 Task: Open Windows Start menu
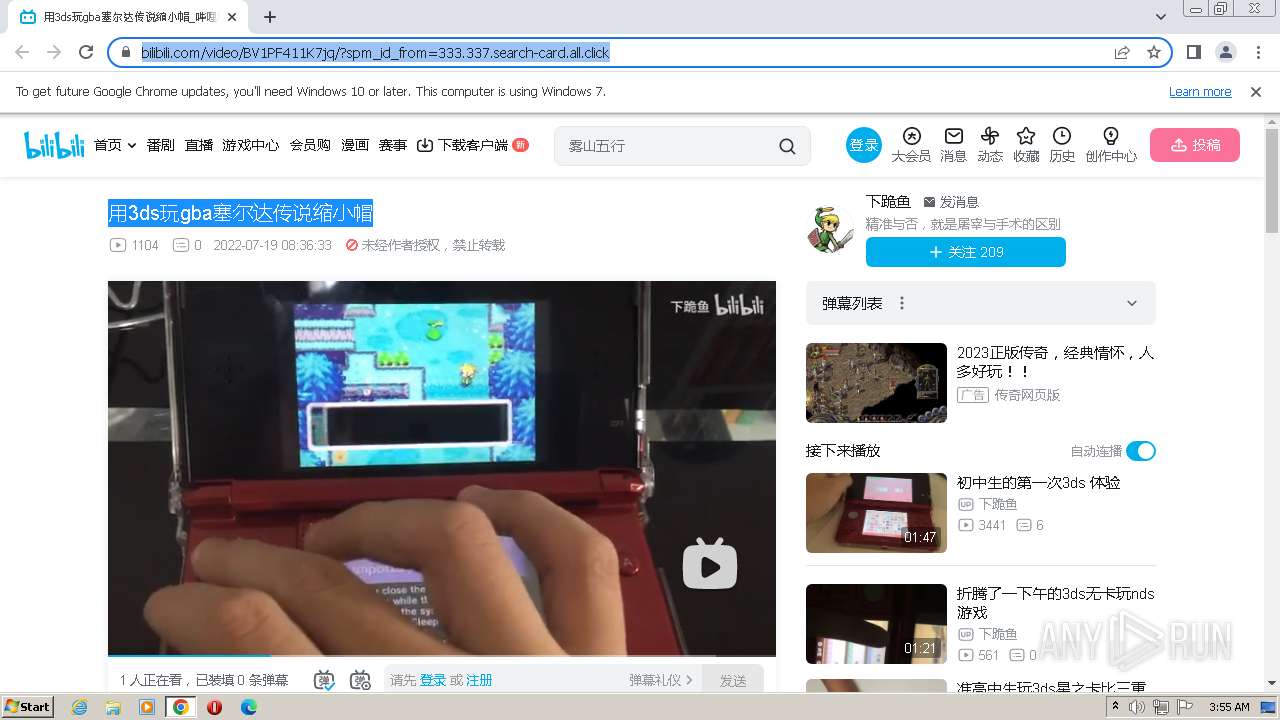tap(28, 706)
